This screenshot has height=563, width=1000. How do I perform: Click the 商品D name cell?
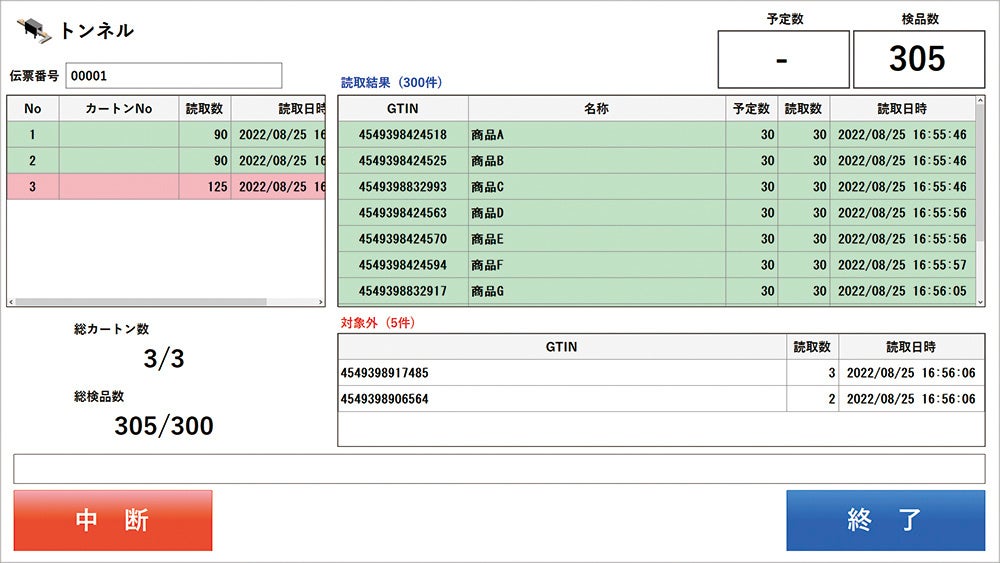point(597,213)
